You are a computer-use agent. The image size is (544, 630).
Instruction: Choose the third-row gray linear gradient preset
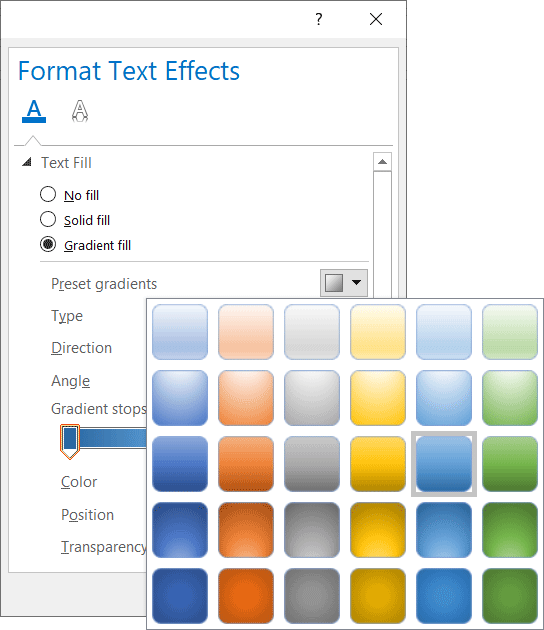click(312, 464)
